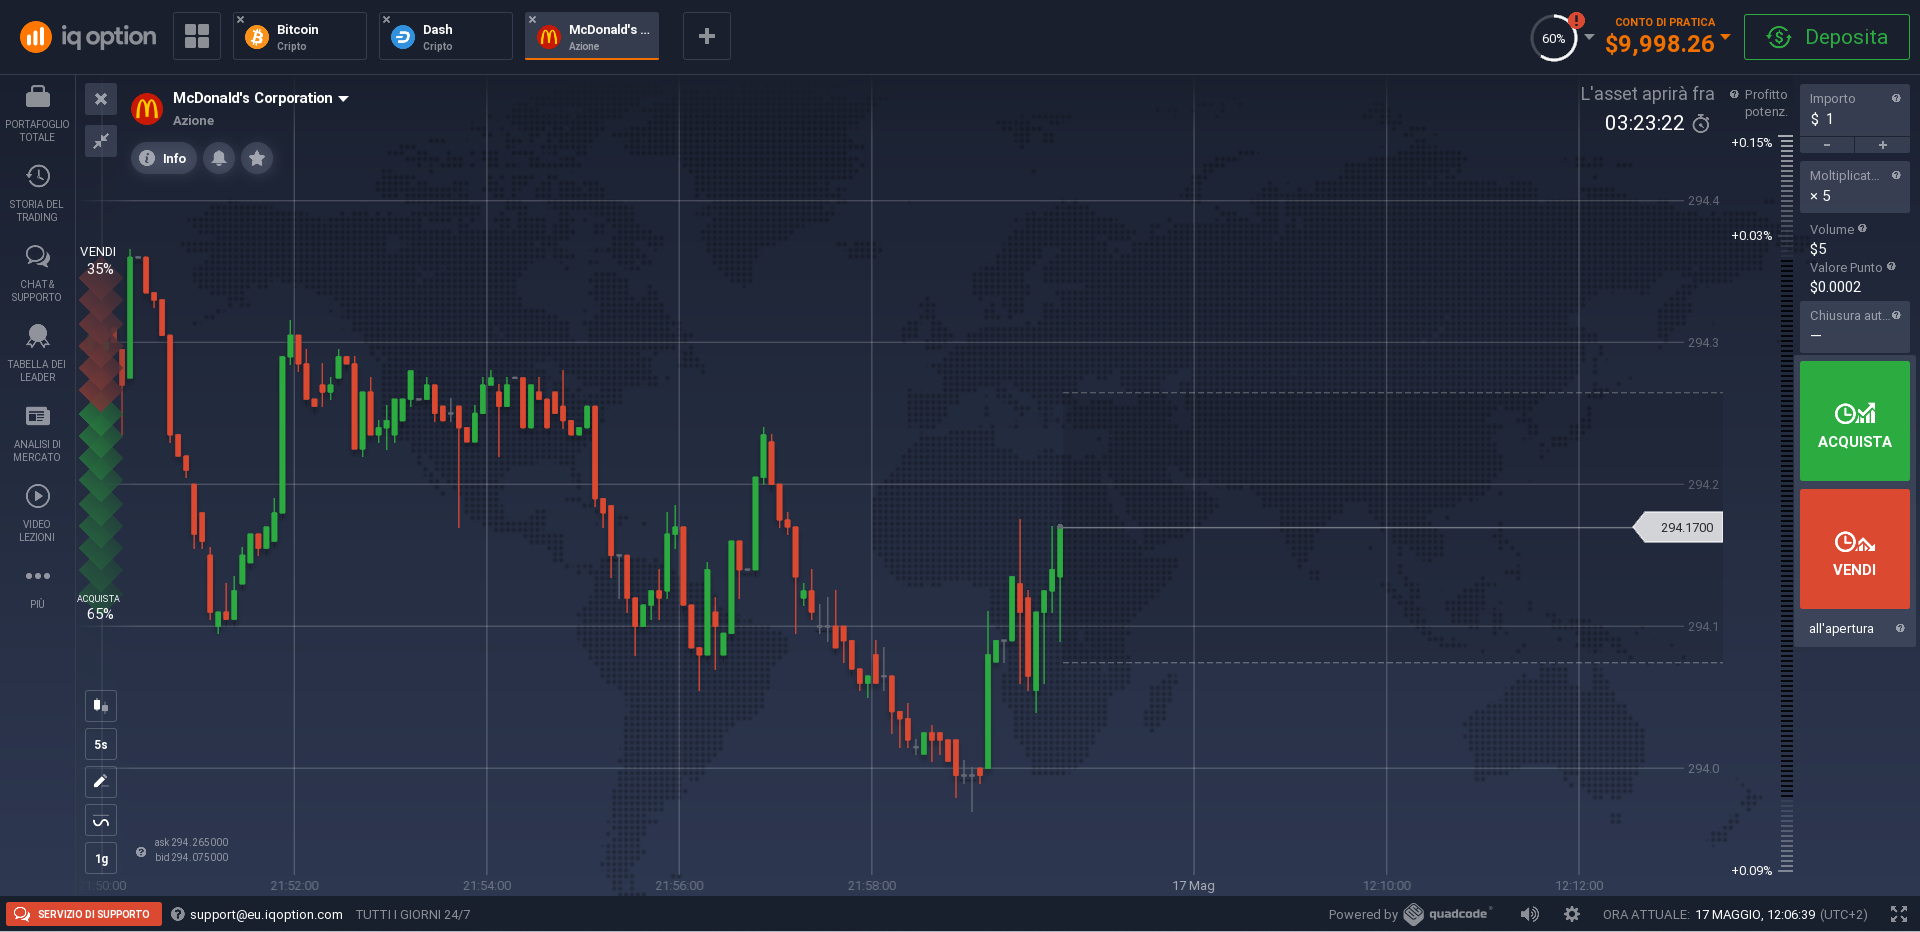Open the drawing tools pencil icon

[x=101, y=782]
